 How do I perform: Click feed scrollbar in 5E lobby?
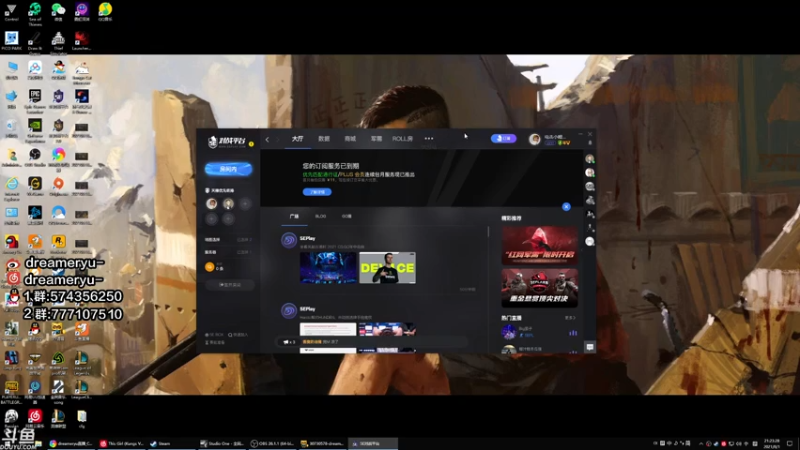(x=488, y=232)
